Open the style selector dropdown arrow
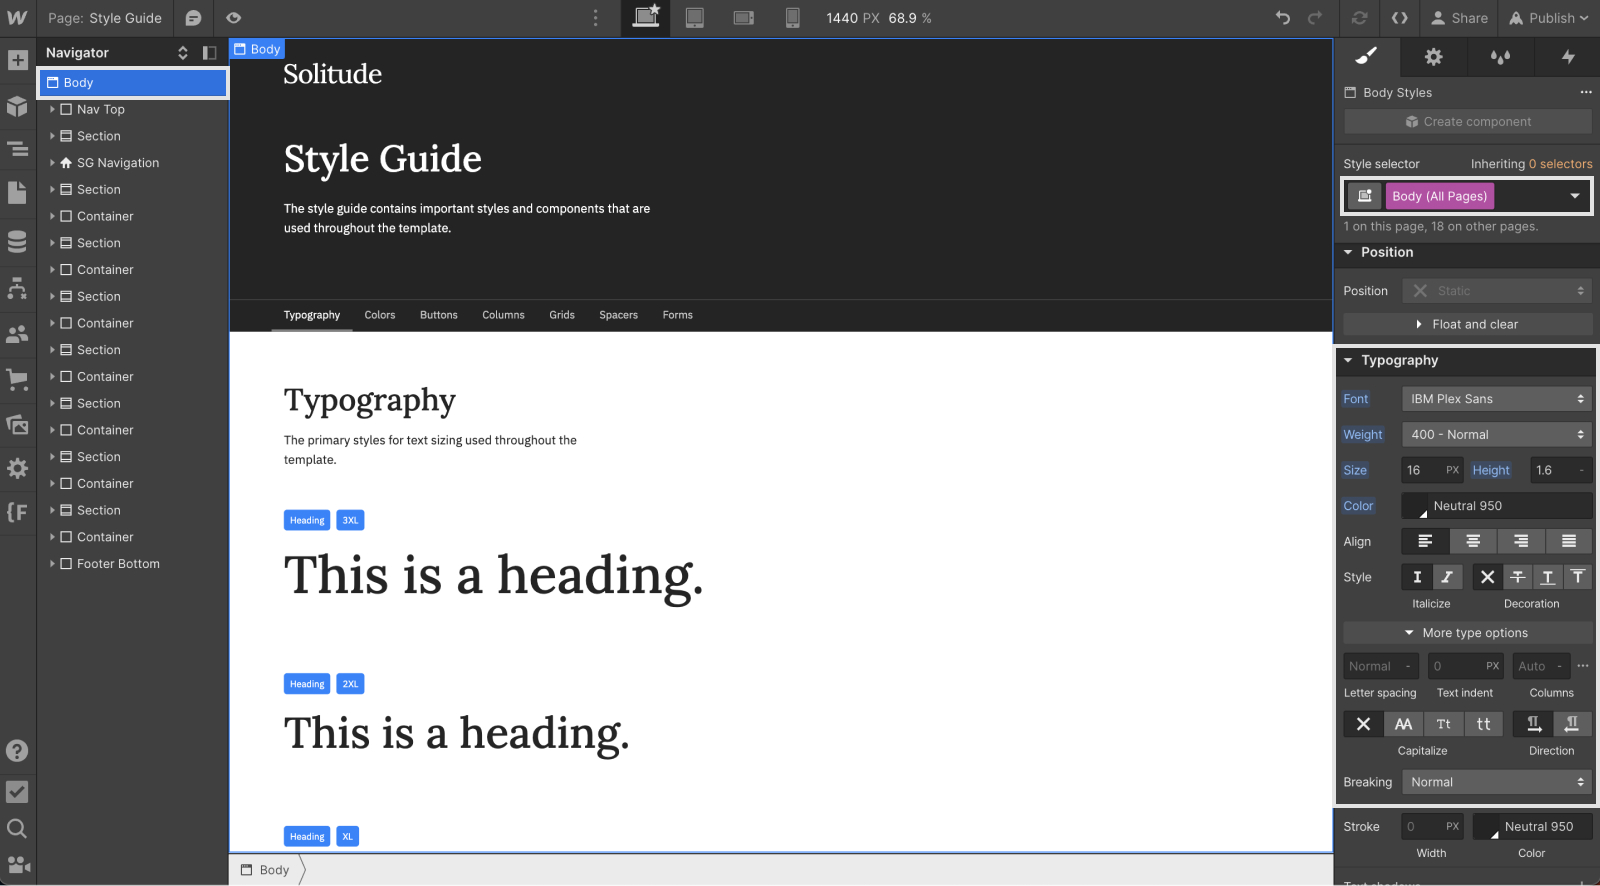 click(x=1575, y=196)
